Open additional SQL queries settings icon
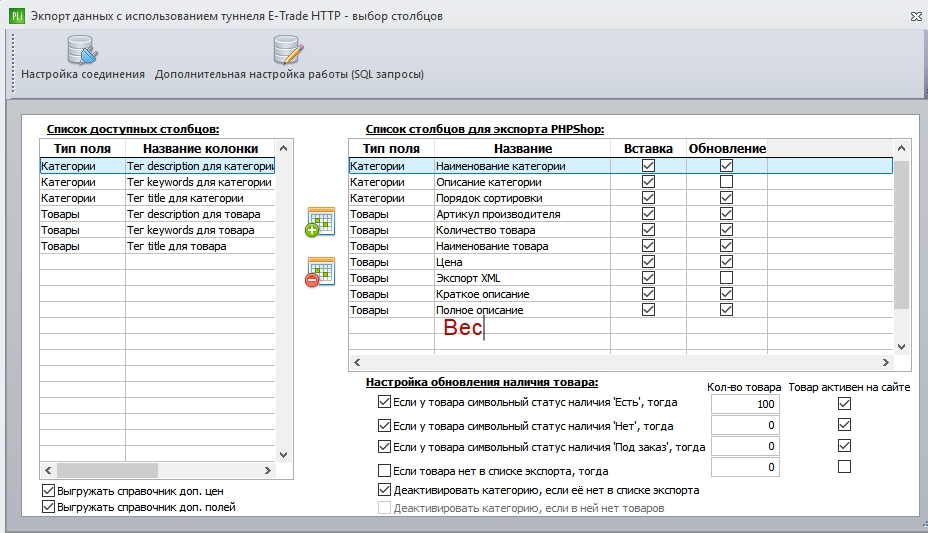This screenshot has height=533, width=928. tap(289, 50)
